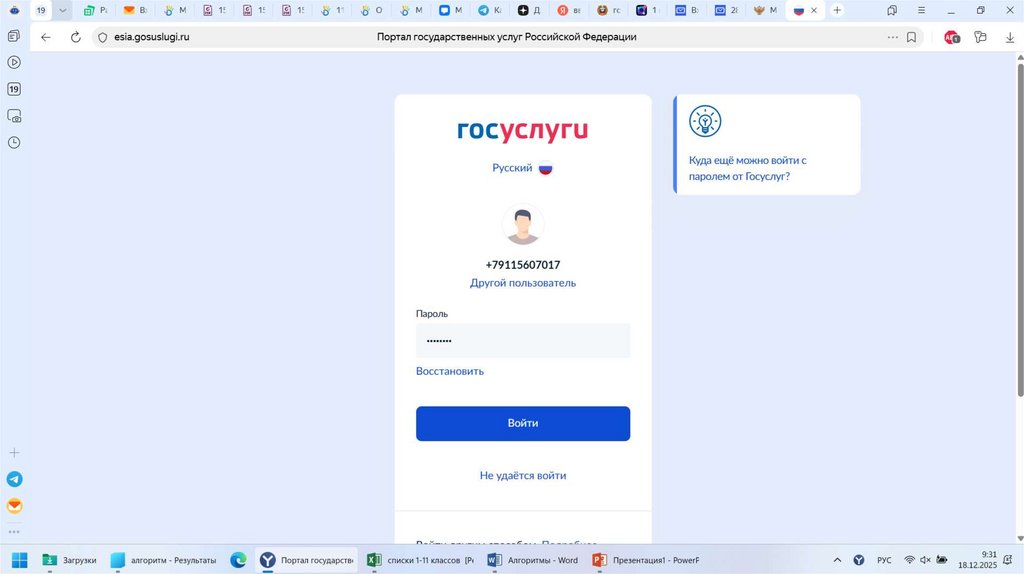
Task: Open the notification bell in taskbar
Action: (x=1008, y=560)
